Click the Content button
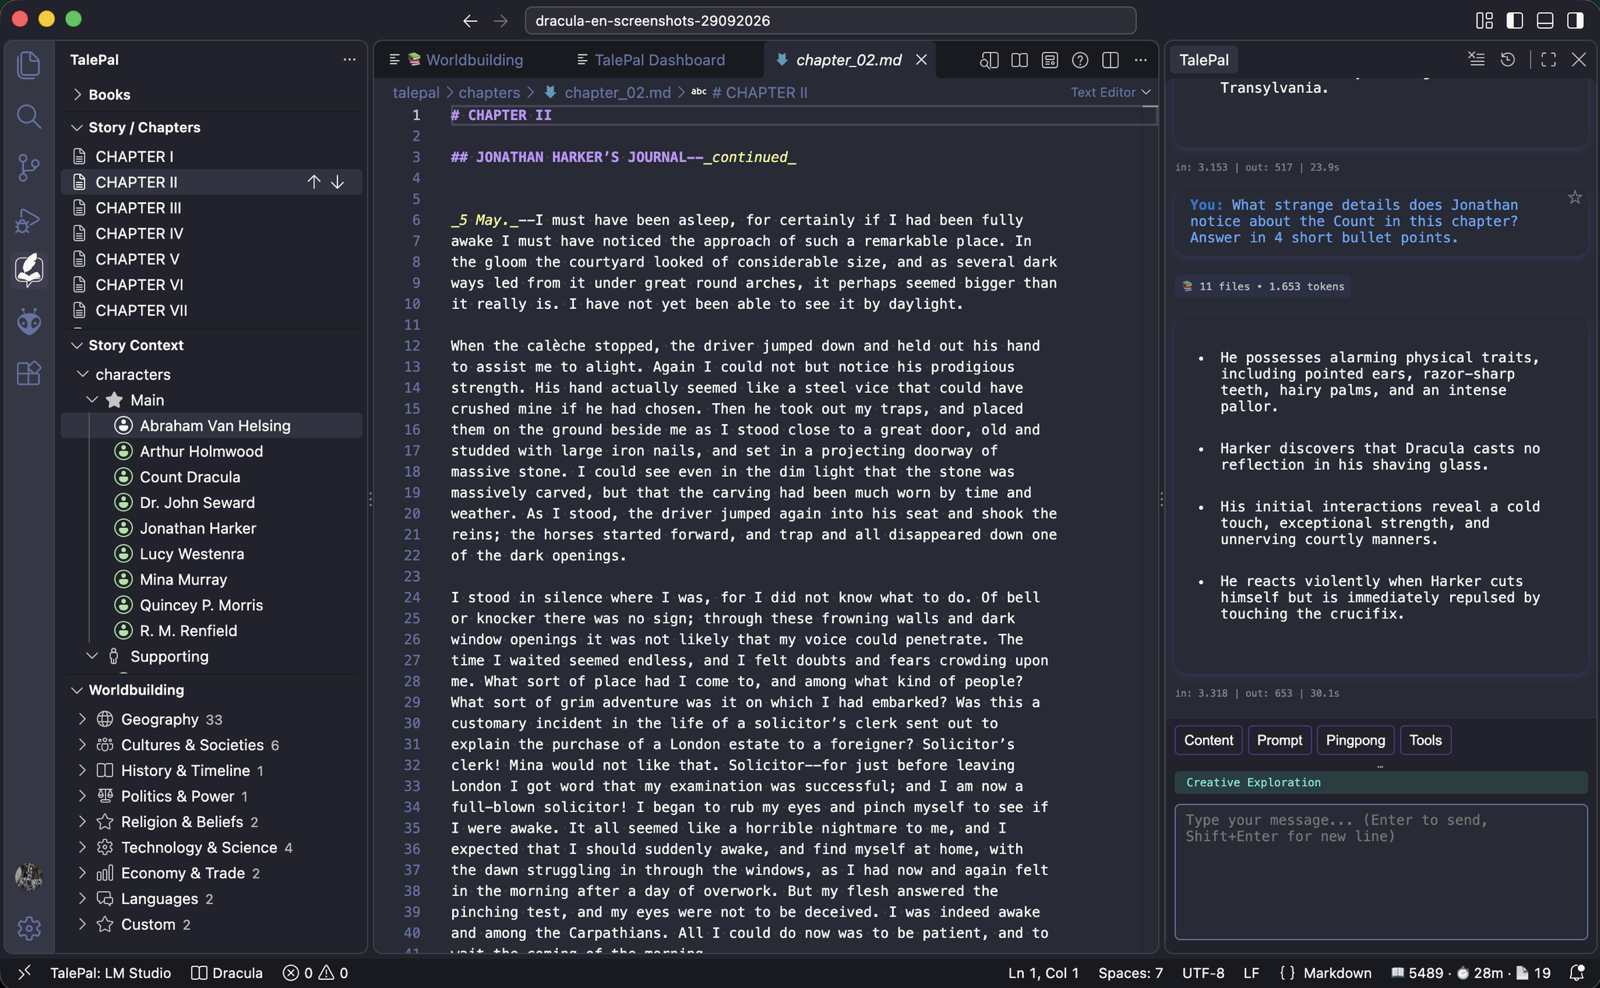 coord(1208,740)
